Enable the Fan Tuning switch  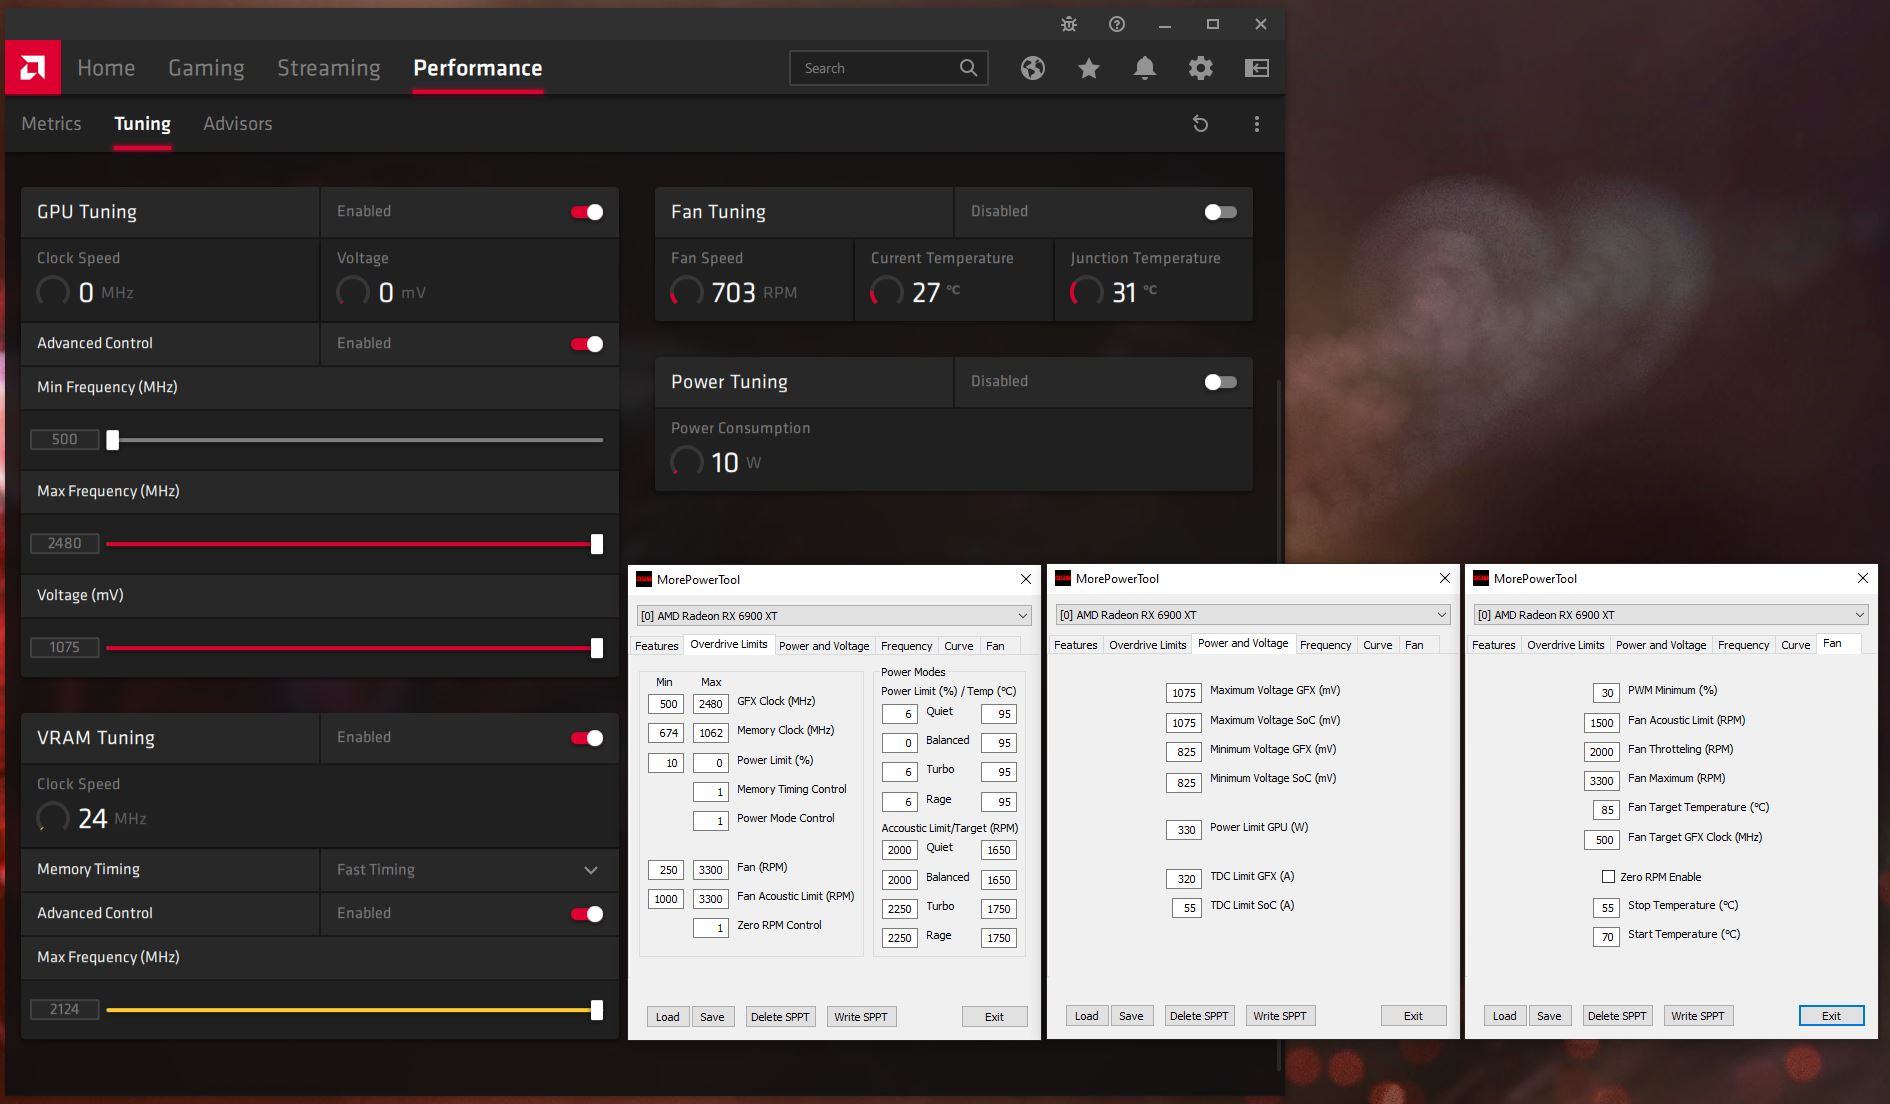tap(1221, 212)
